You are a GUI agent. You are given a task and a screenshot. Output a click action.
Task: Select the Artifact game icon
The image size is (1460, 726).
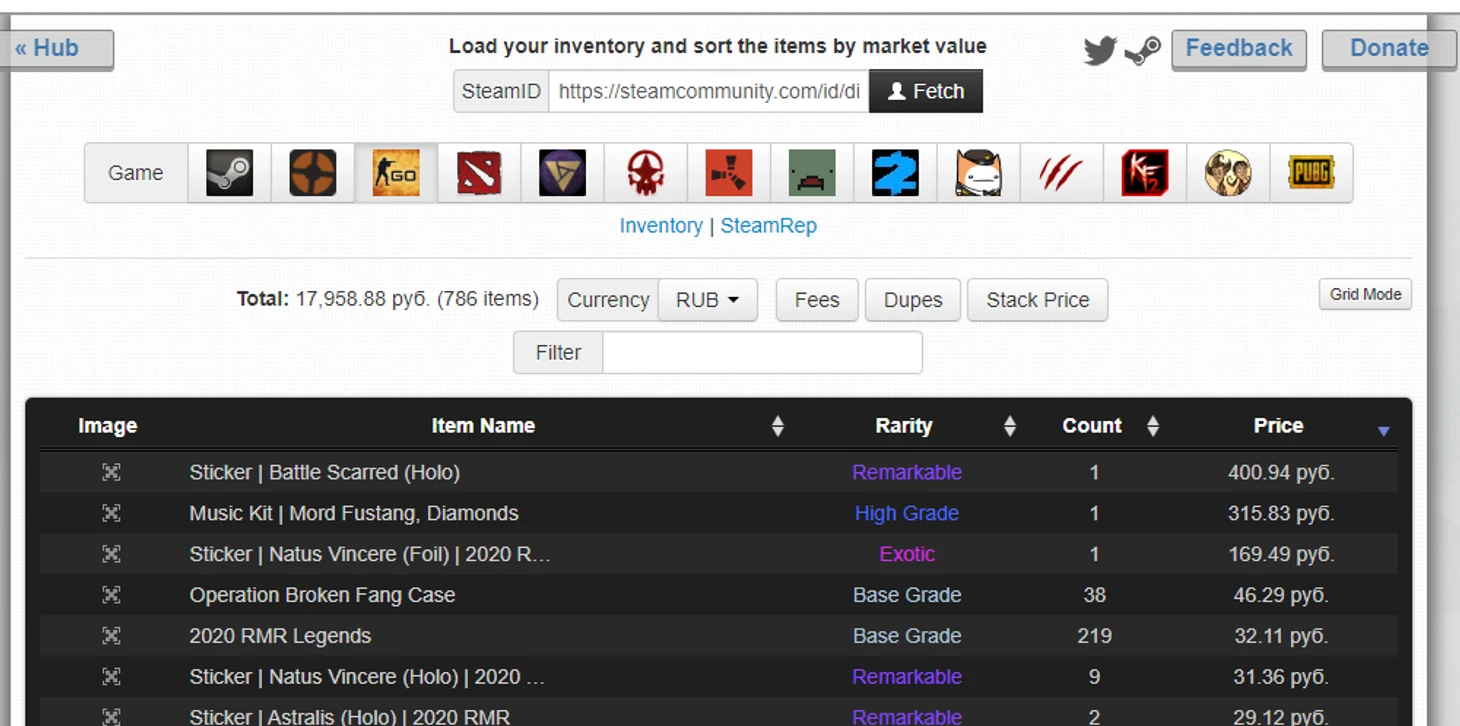562,173
